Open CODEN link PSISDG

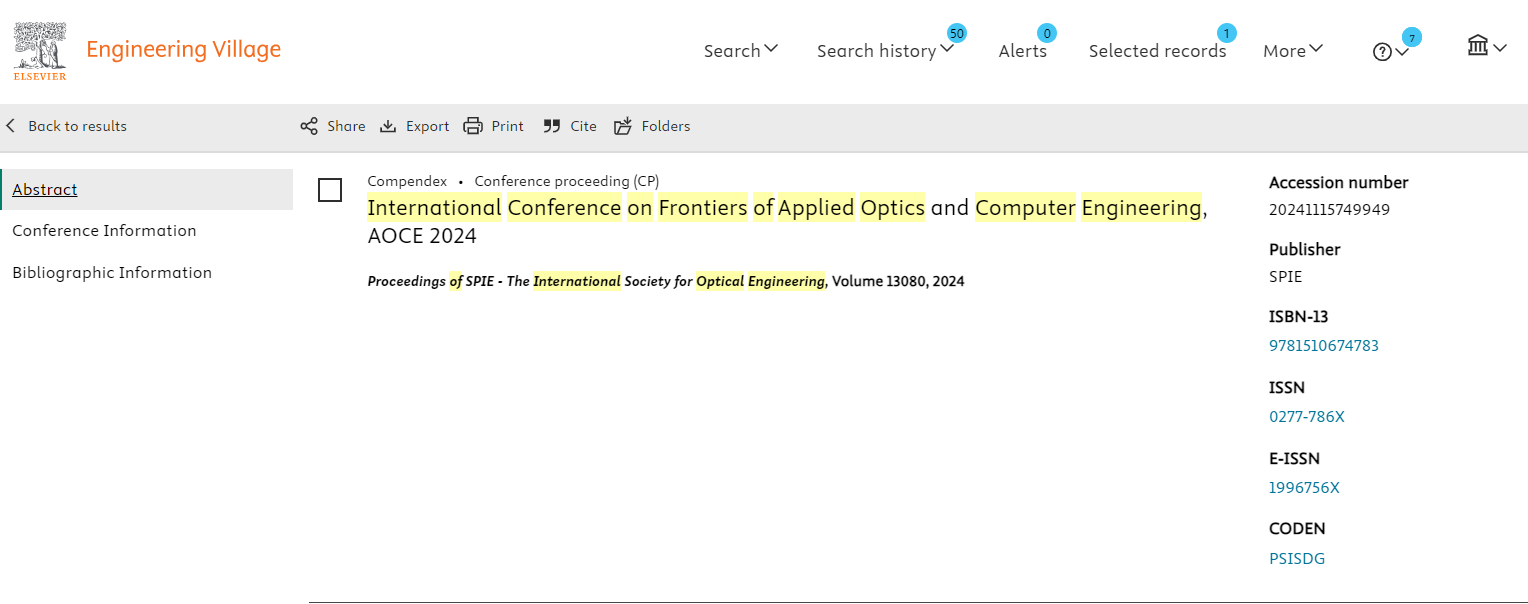click(x=1297, y=559)
